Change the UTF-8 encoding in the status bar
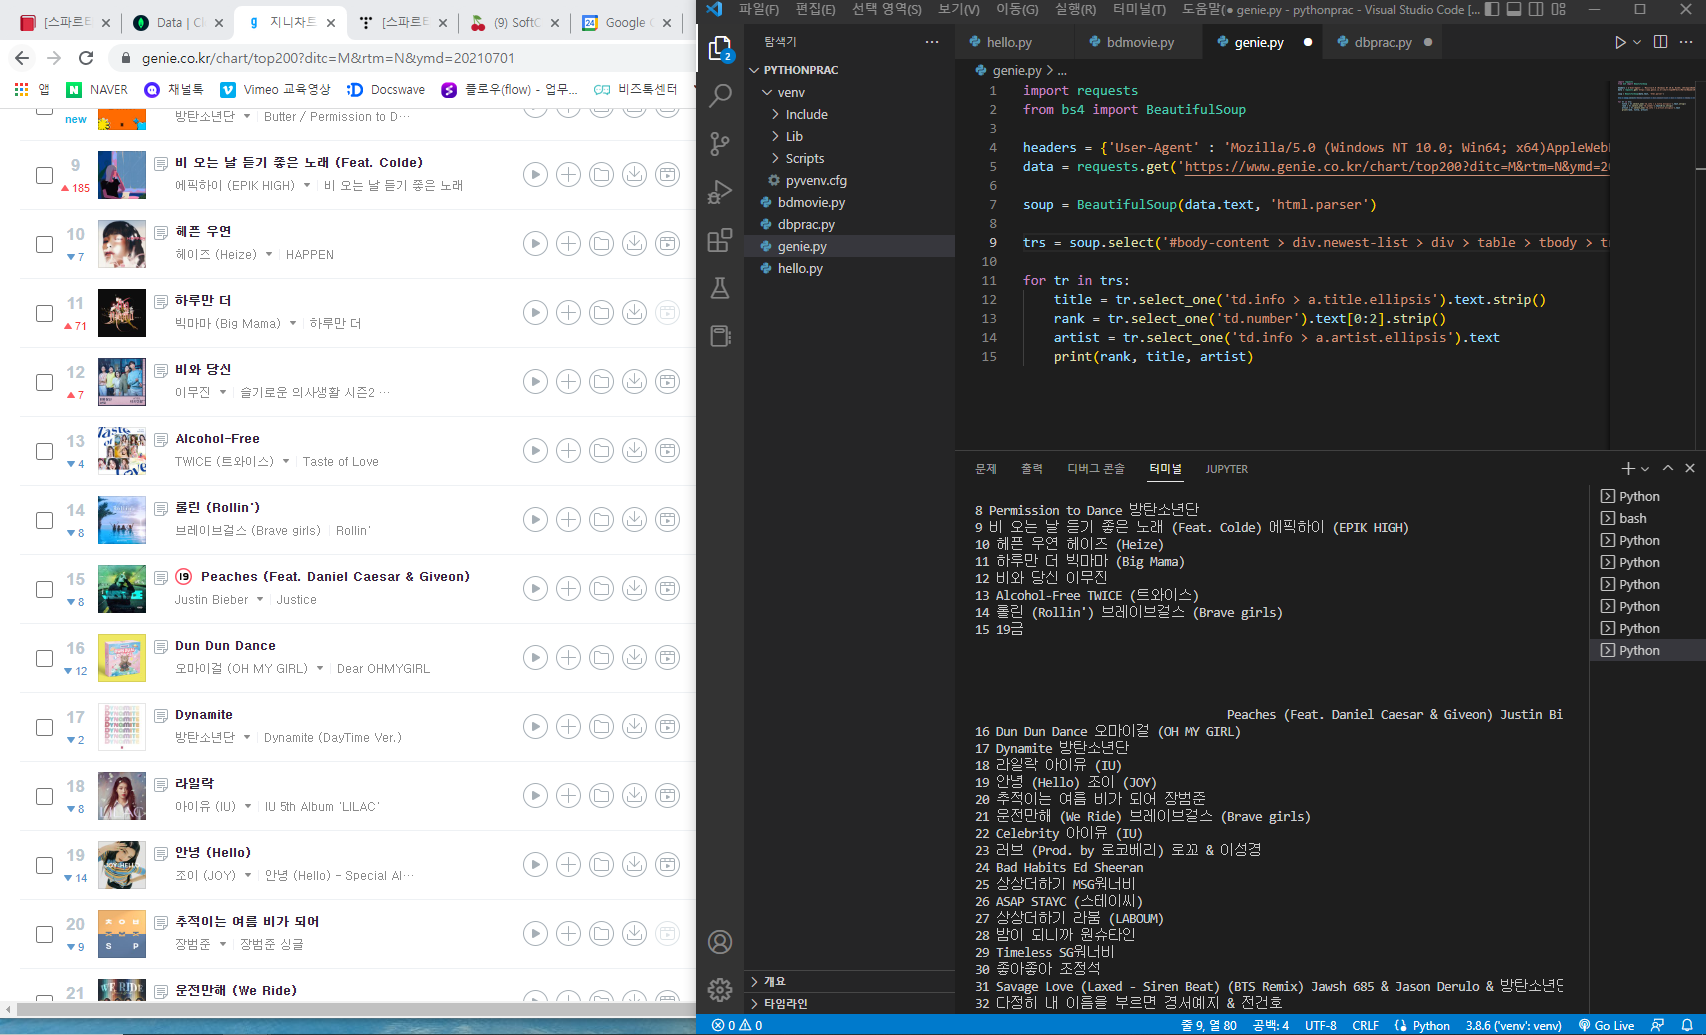Viewport: 1706px width, 1035px height. (1320, 1025)
